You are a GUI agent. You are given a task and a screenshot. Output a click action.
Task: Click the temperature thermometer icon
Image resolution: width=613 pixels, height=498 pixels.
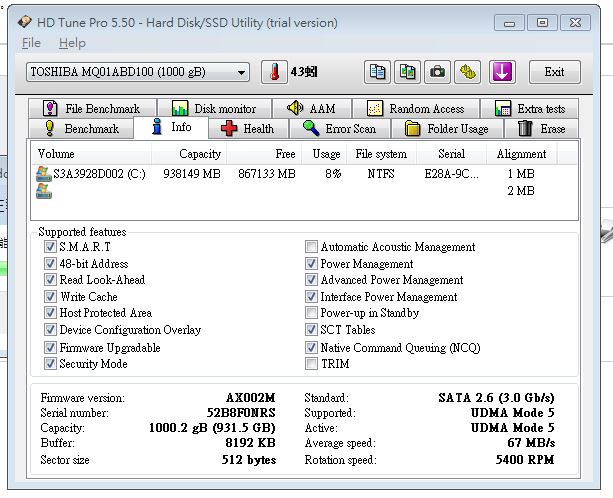(x=274, y=72)
